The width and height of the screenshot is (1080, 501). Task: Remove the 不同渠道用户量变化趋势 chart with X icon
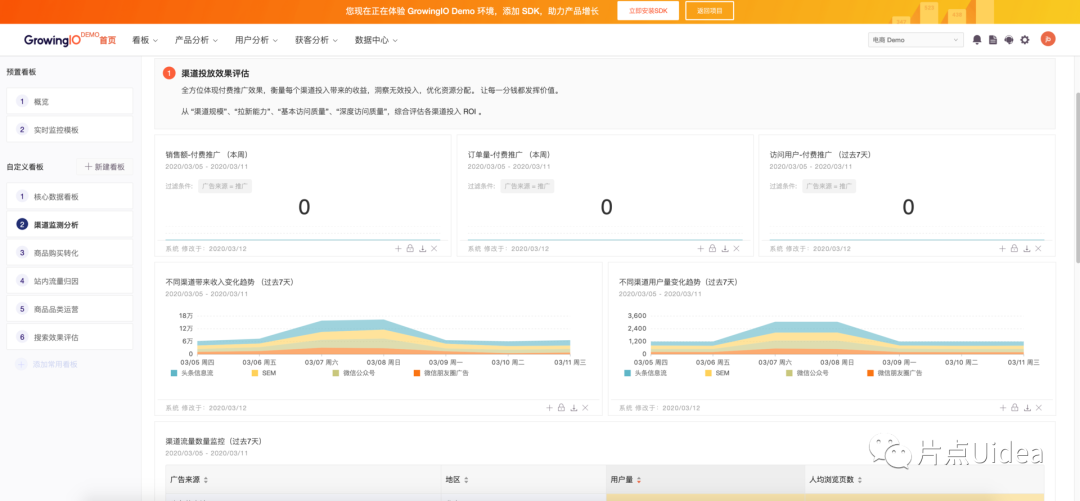[x=1038, y=407]
